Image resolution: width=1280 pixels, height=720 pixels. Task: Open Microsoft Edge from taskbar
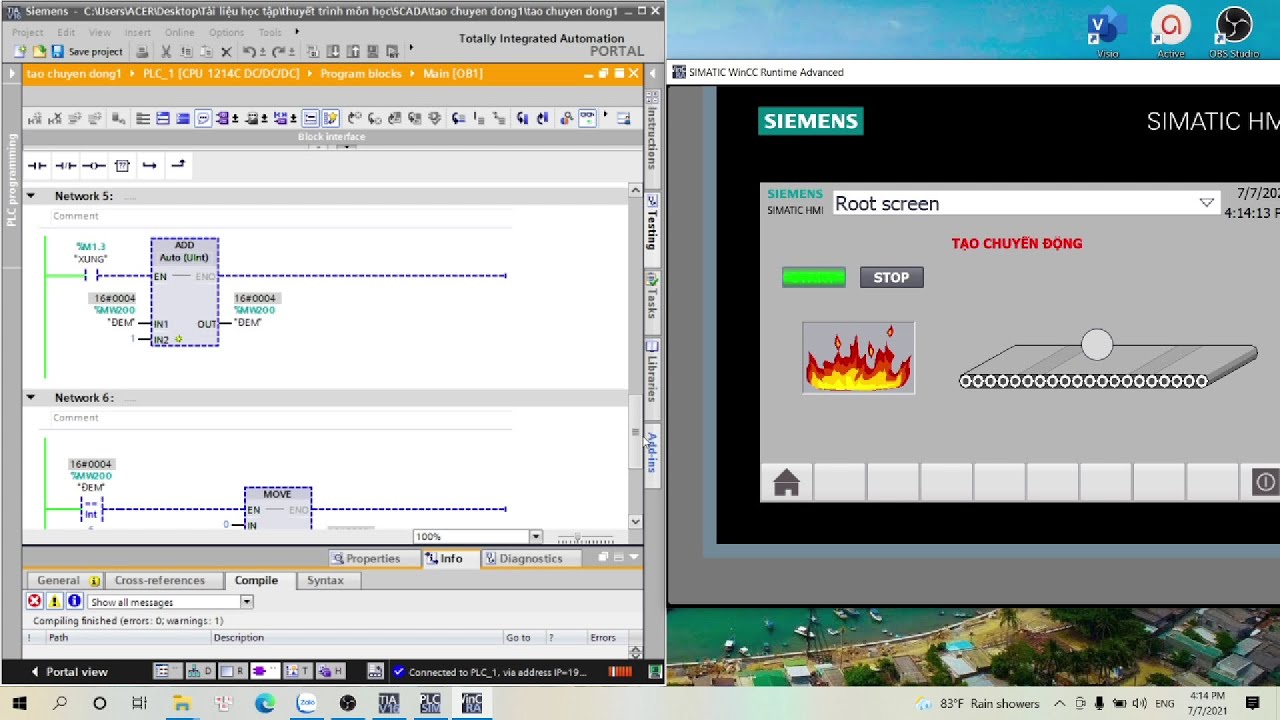pyautogui.click(x=265, y=703)
